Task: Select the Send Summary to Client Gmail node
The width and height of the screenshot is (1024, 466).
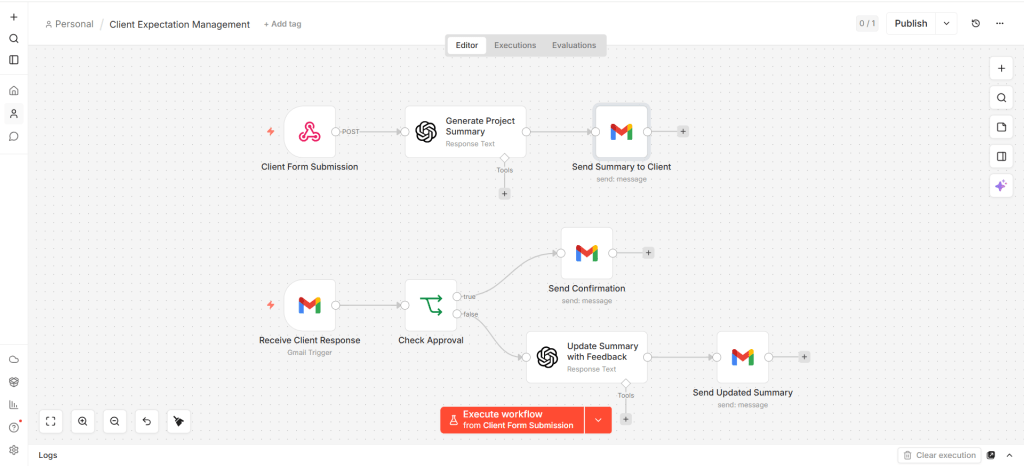Action: pyautogui.click(x=621, y=132)
